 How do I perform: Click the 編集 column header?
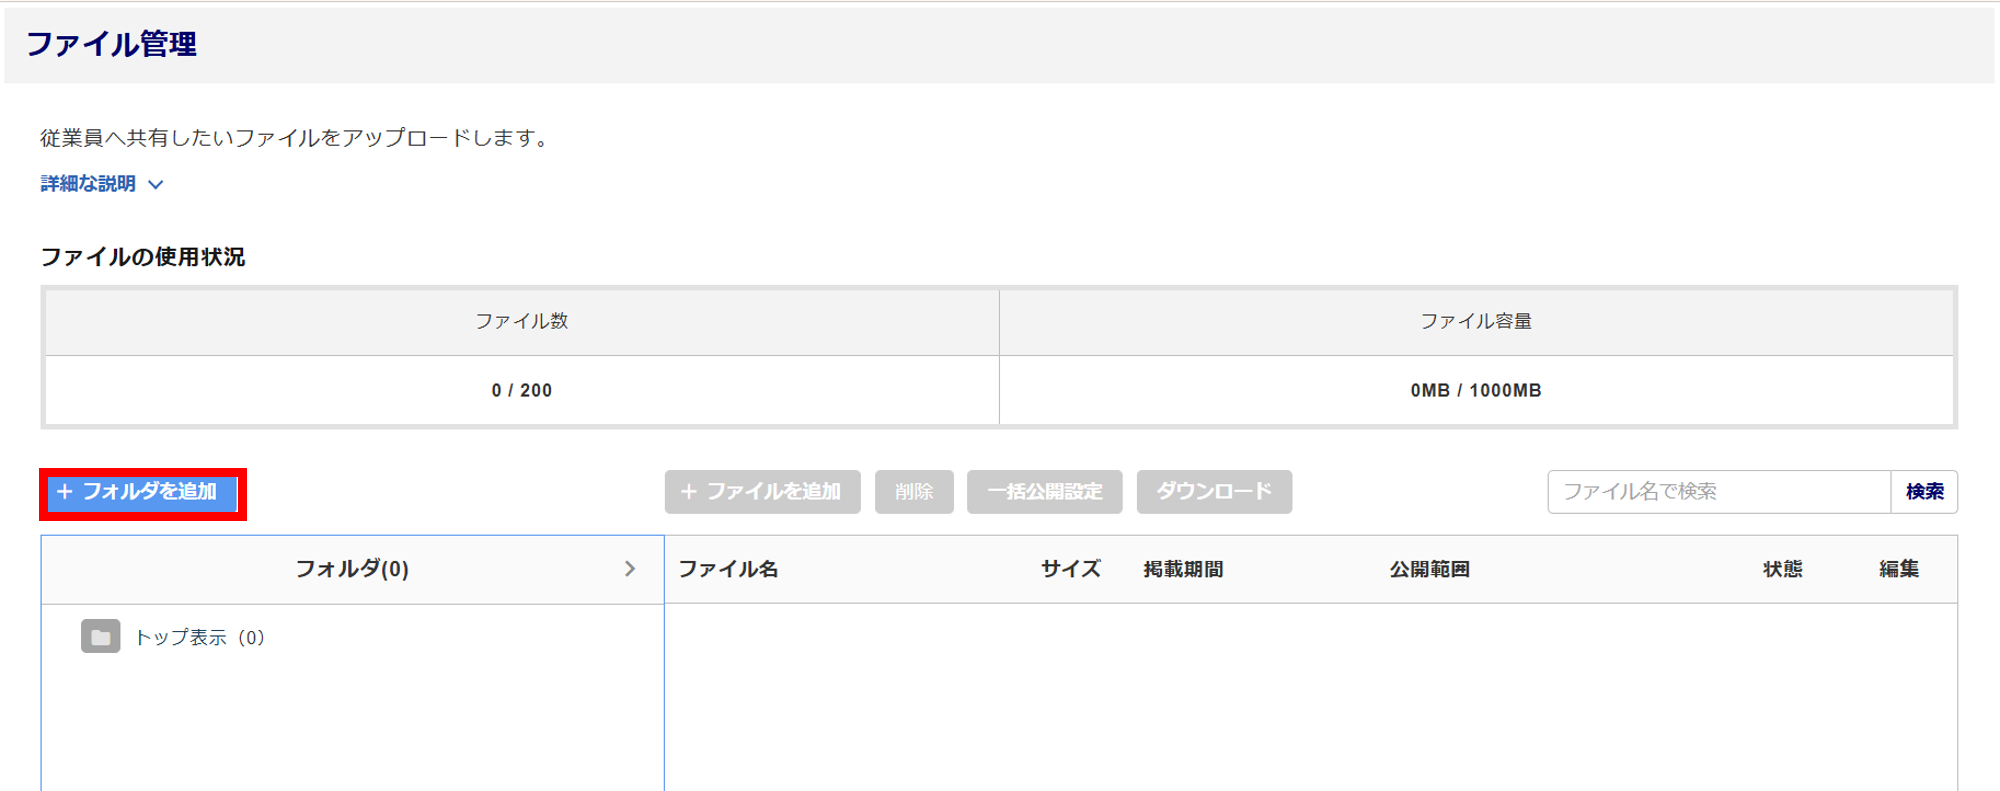pyautogui.click(x=1899, y=569)
